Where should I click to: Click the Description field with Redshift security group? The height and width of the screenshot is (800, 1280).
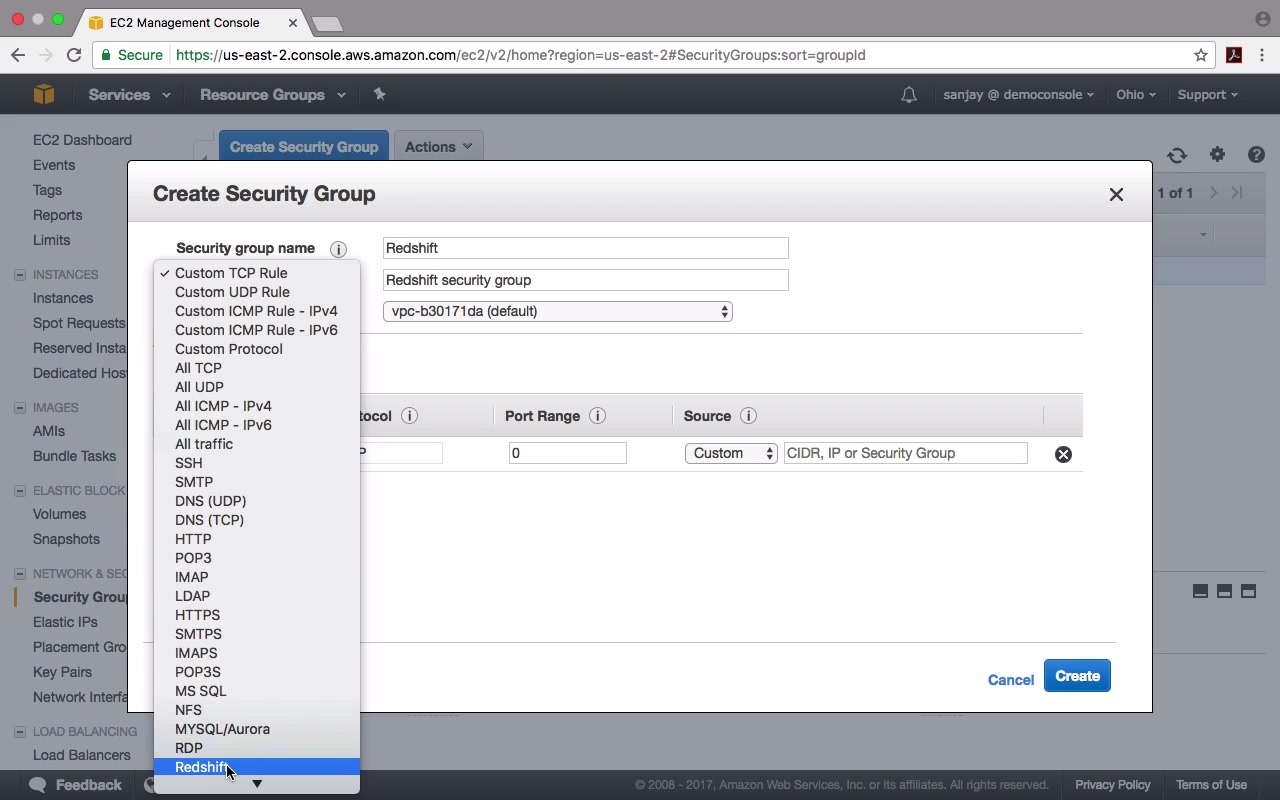tap(586, 280)
